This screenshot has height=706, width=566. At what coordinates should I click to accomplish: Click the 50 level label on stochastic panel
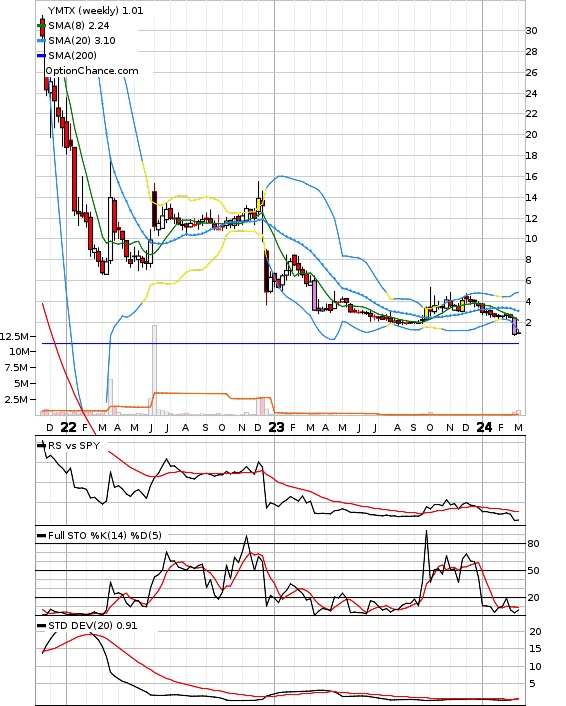pos(533,571)
